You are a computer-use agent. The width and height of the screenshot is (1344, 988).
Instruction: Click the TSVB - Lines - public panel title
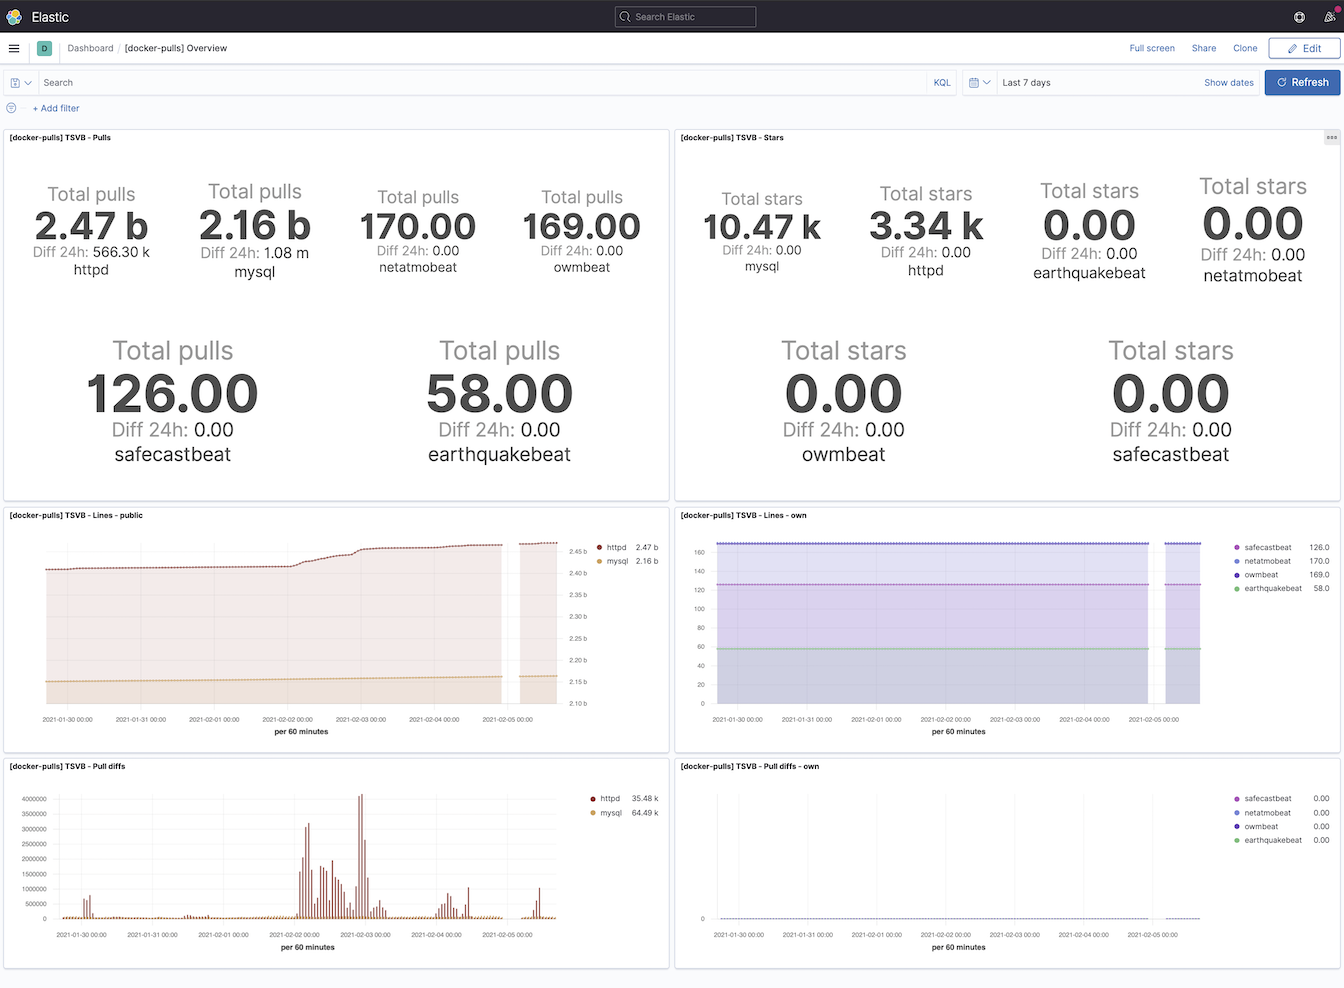pos(76,515)
